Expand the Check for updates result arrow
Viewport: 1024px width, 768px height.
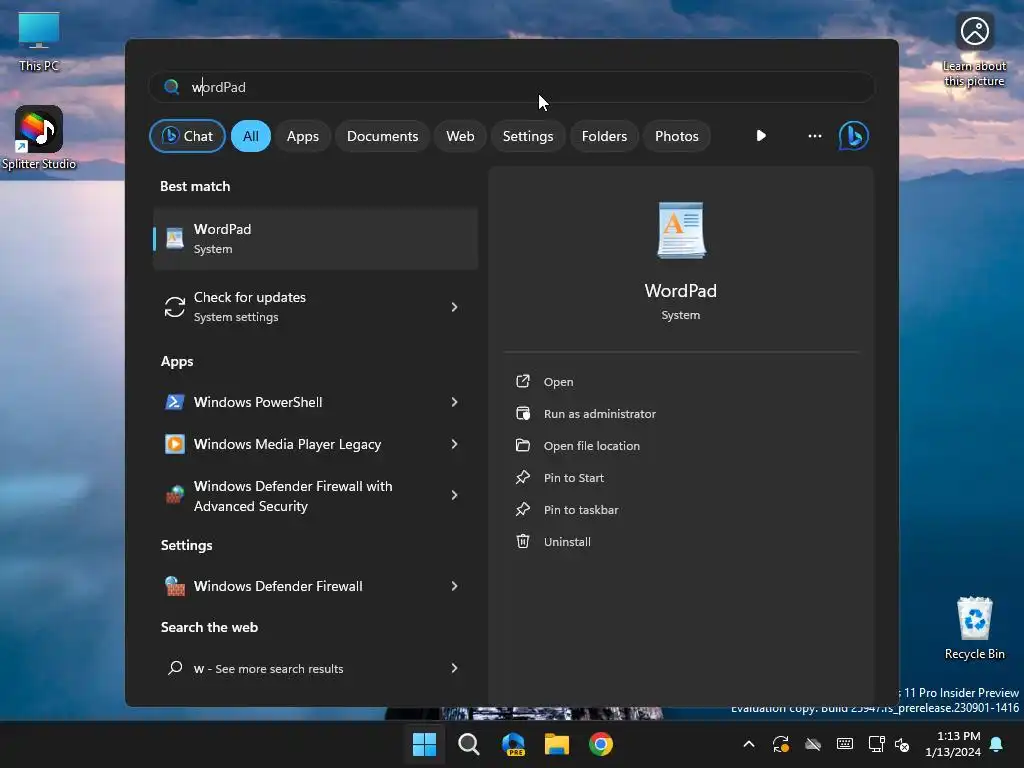pos(455,307)
